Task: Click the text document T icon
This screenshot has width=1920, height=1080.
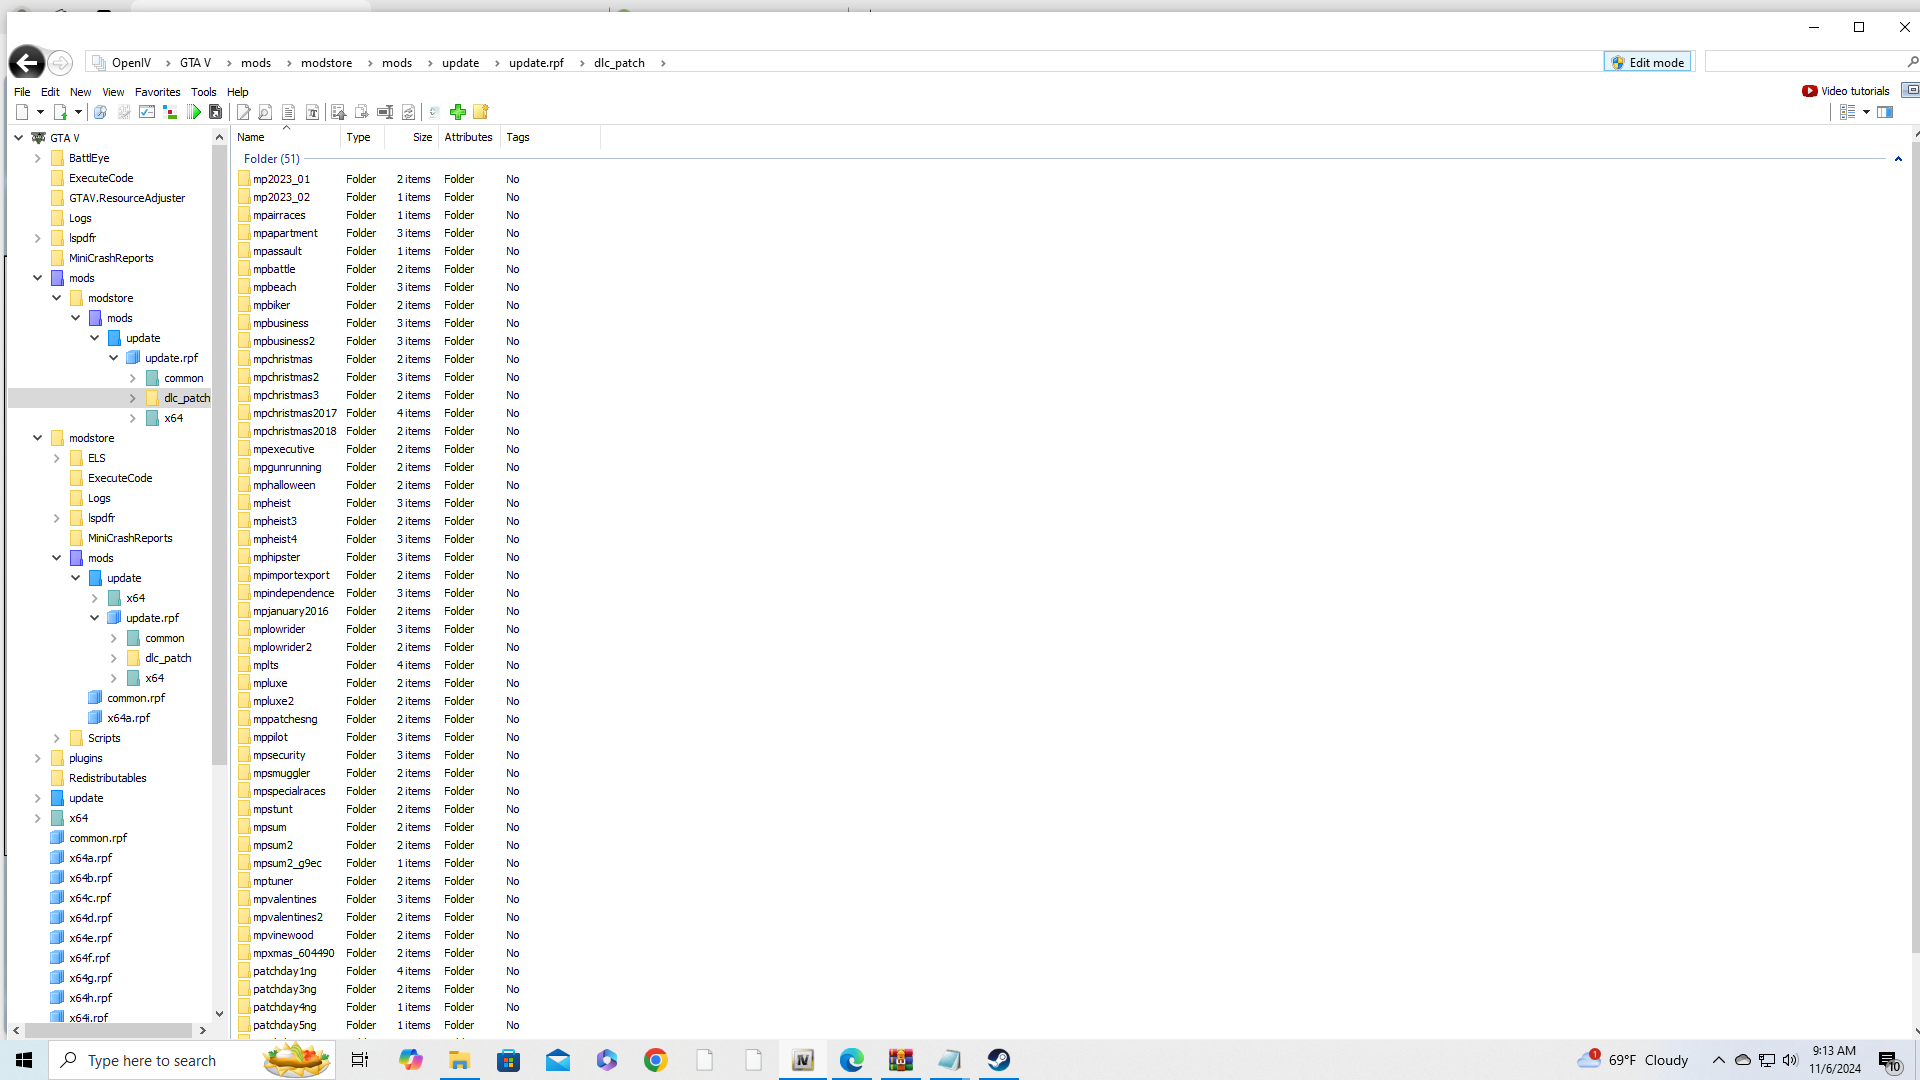Action: 312,112
